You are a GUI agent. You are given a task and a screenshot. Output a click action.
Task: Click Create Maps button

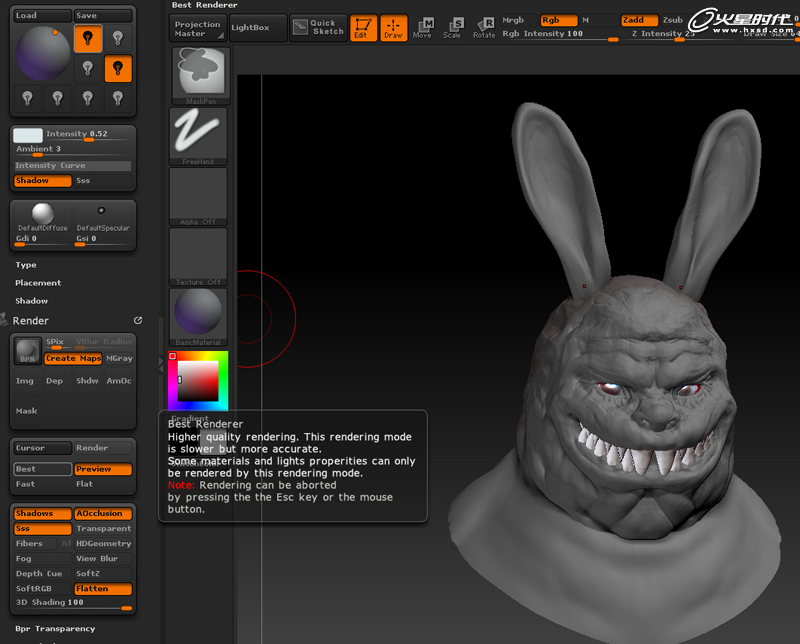click(x=73, y=358)
